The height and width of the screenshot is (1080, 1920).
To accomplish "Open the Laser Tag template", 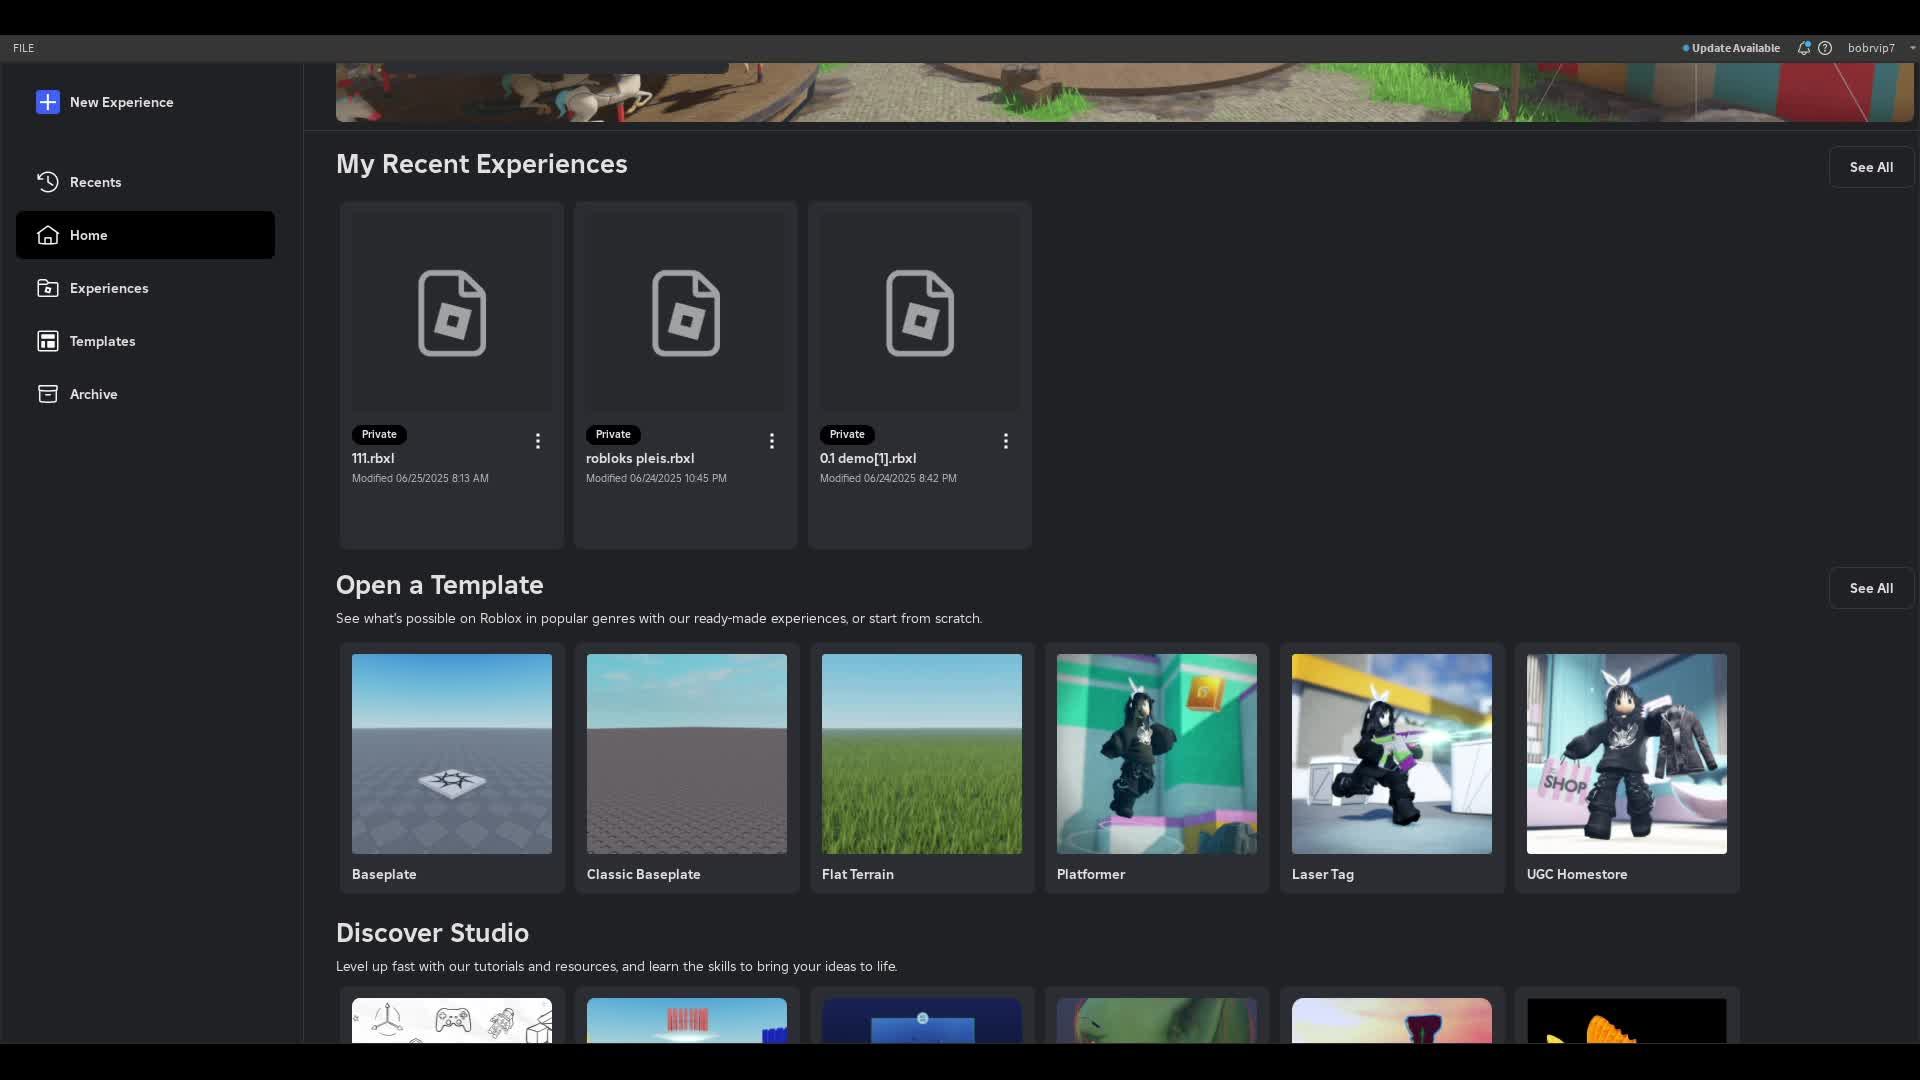I will pos(1391,754).
